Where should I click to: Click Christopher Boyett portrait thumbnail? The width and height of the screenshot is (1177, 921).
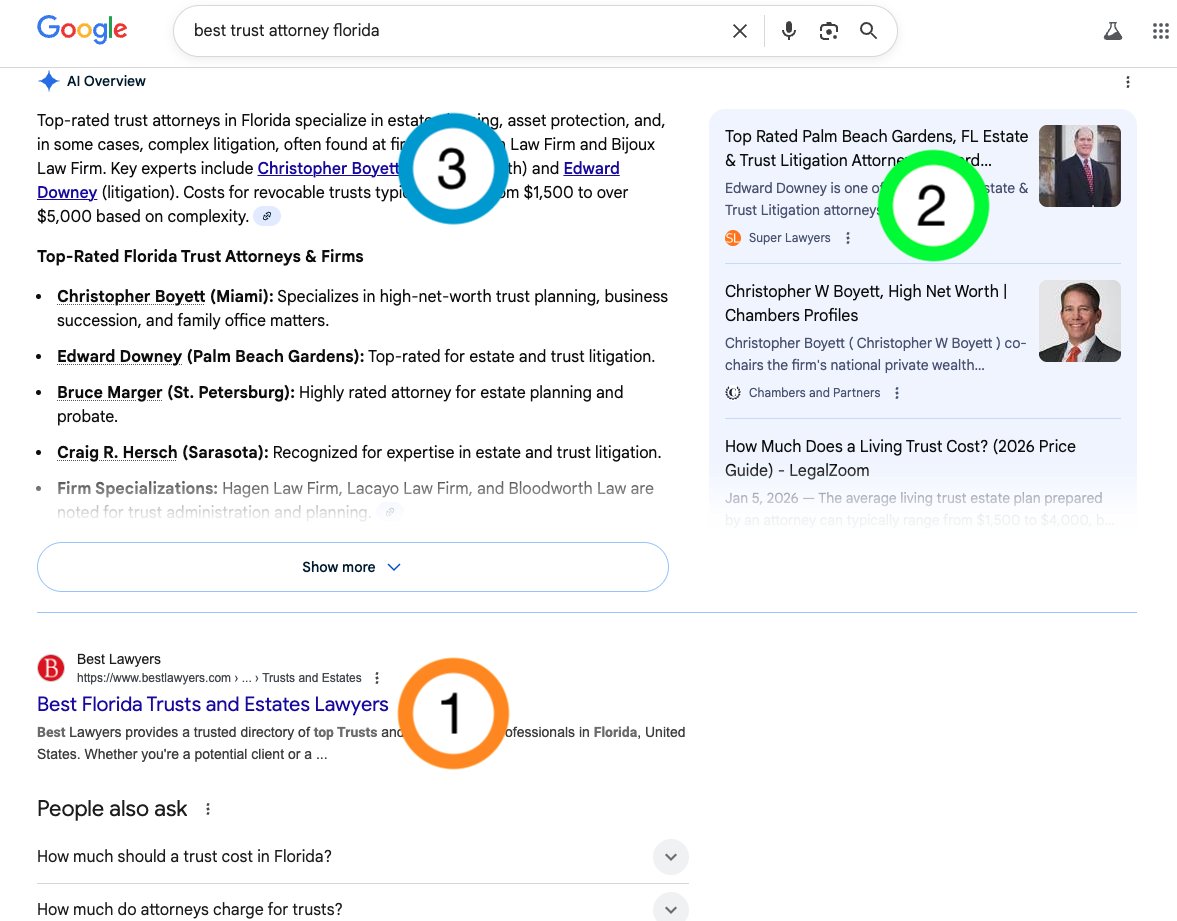(1079, 321)
